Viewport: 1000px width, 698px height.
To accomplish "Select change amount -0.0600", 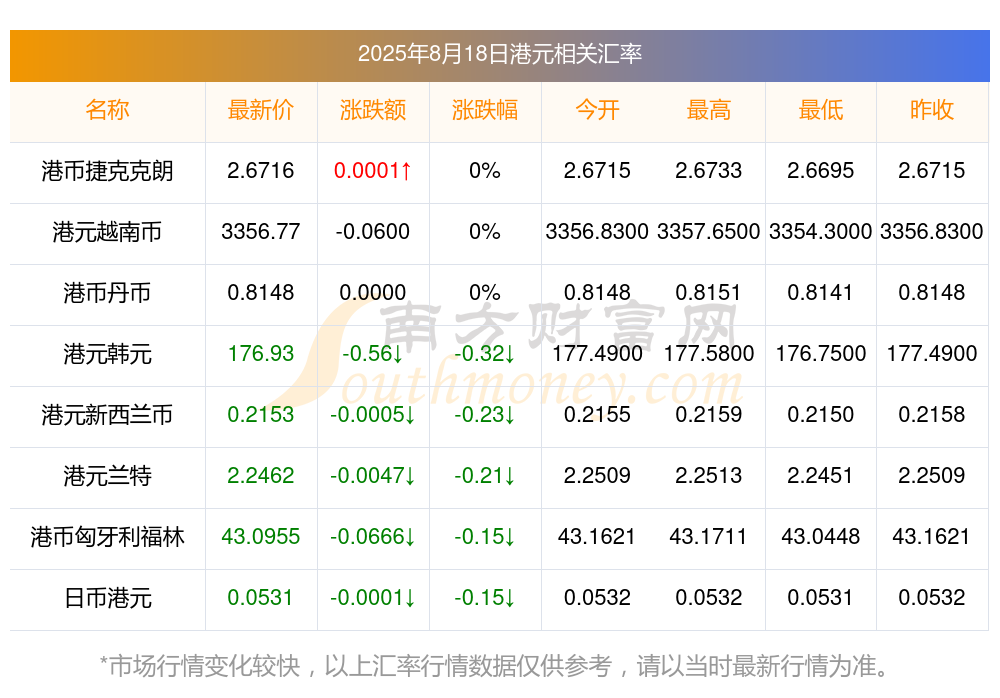I will [x=373, y=232].
